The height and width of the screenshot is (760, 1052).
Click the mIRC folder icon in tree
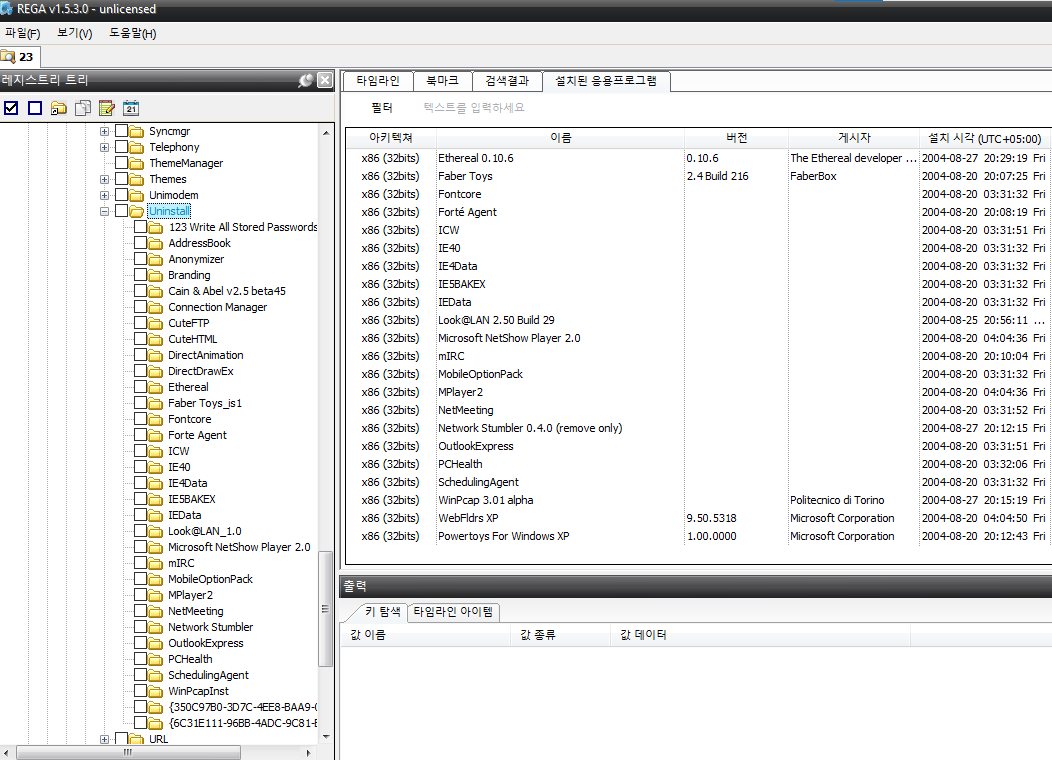(156, 563)
